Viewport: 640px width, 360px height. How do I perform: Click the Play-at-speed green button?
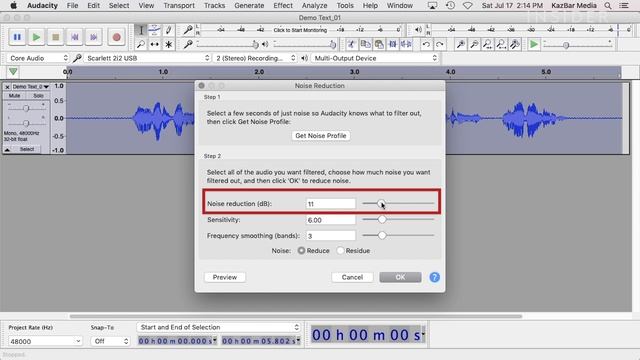(533, 44)
